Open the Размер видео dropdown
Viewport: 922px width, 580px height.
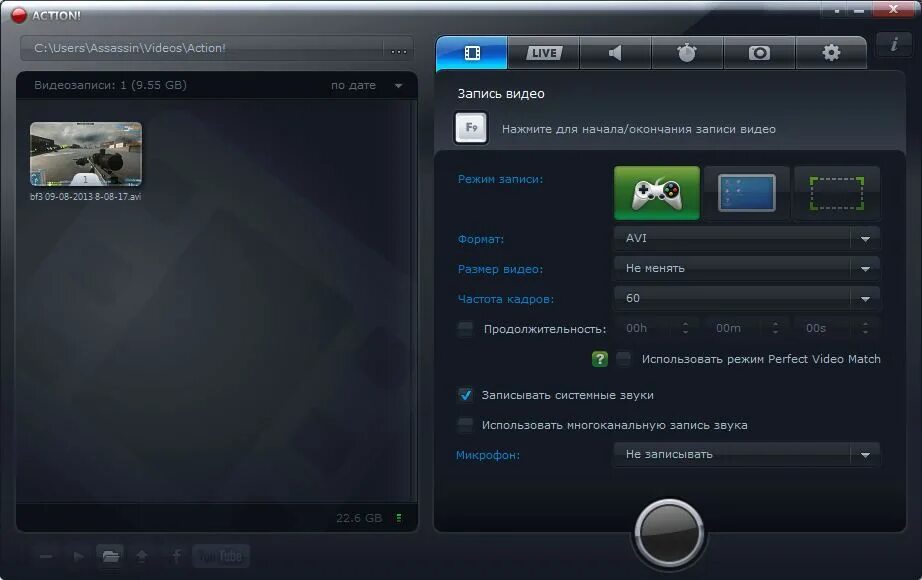747,268
